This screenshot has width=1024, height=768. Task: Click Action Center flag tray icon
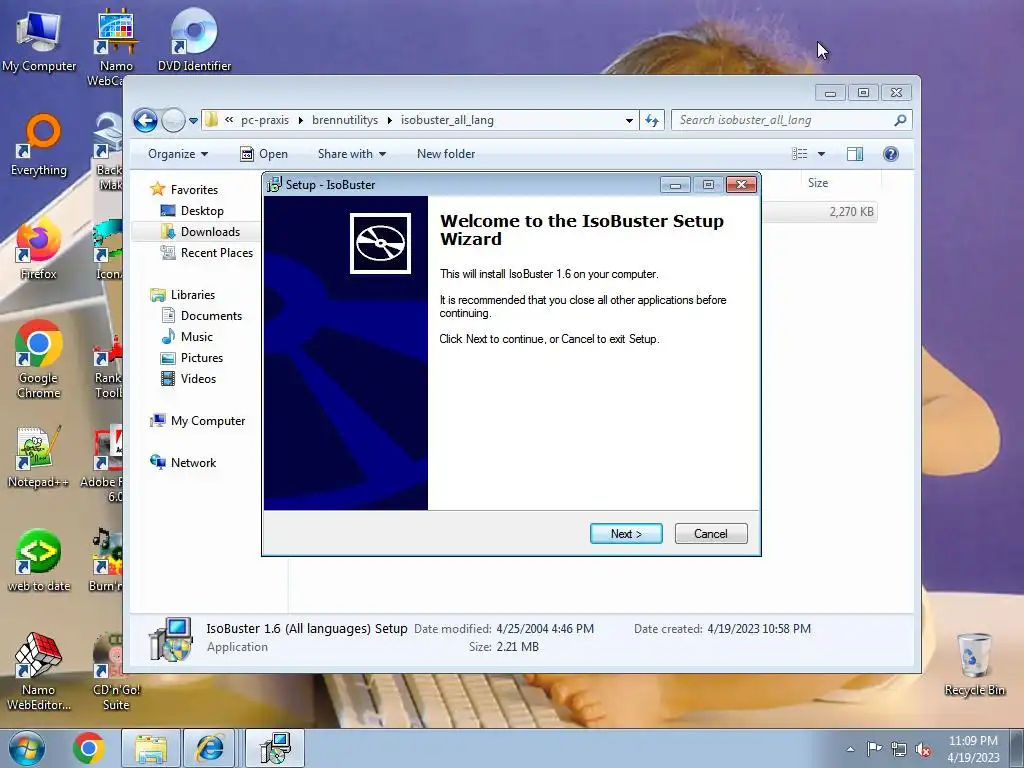click(874, 749)
